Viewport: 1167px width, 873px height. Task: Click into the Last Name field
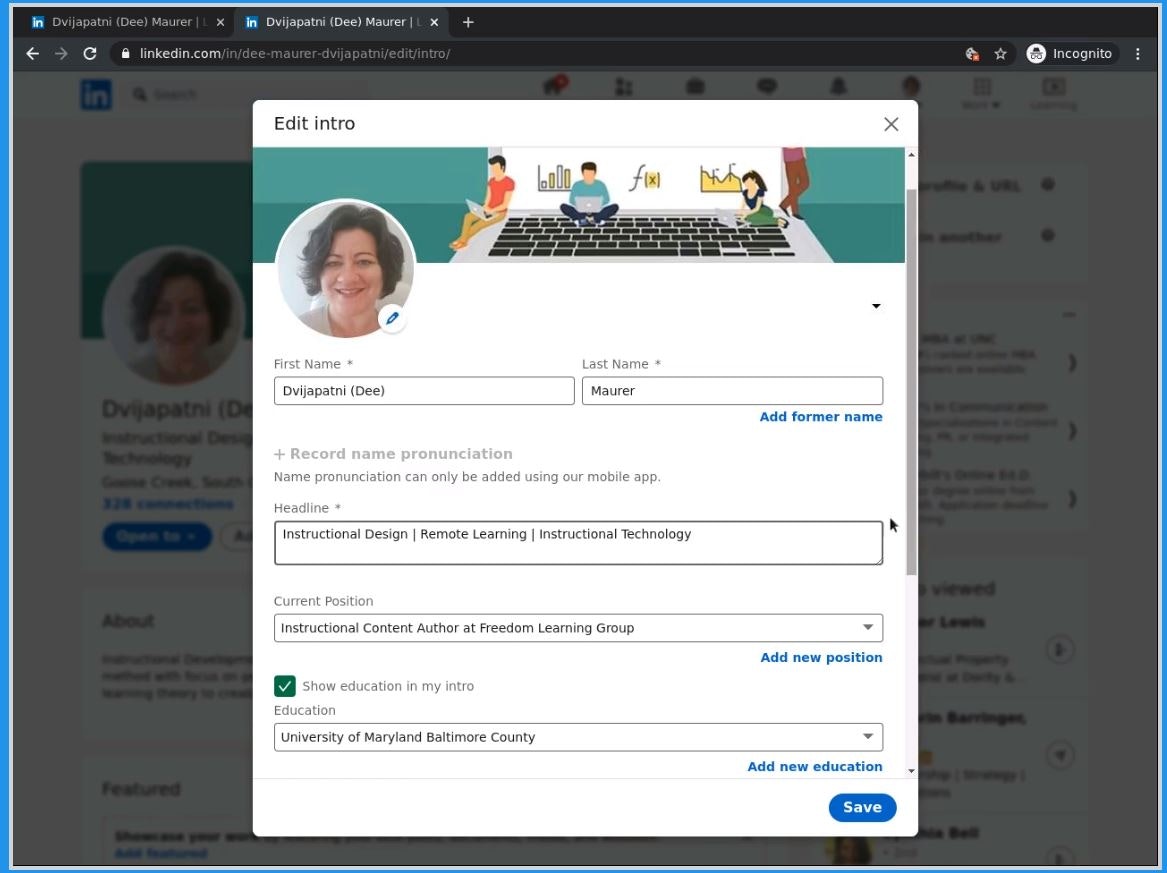pos(732,391)
